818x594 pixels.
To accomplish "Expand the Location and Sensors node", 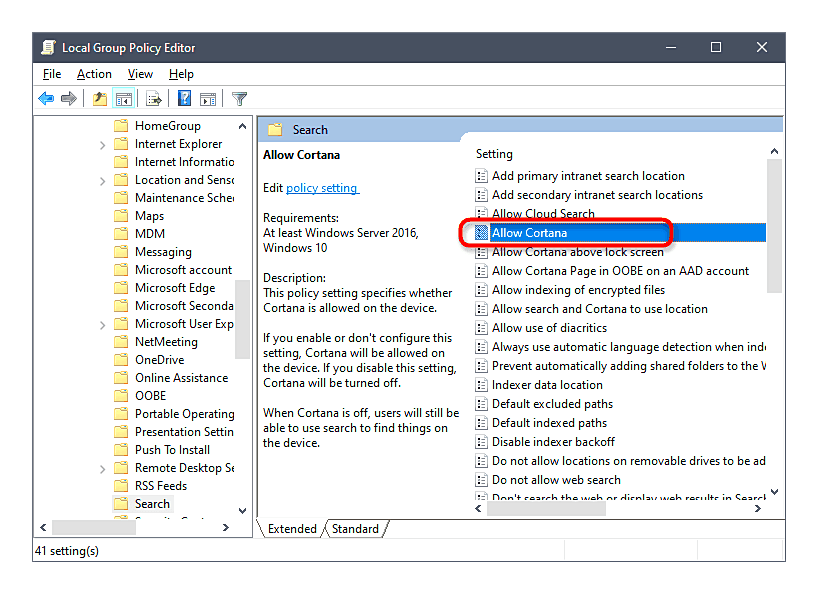I will click(103, 181).
